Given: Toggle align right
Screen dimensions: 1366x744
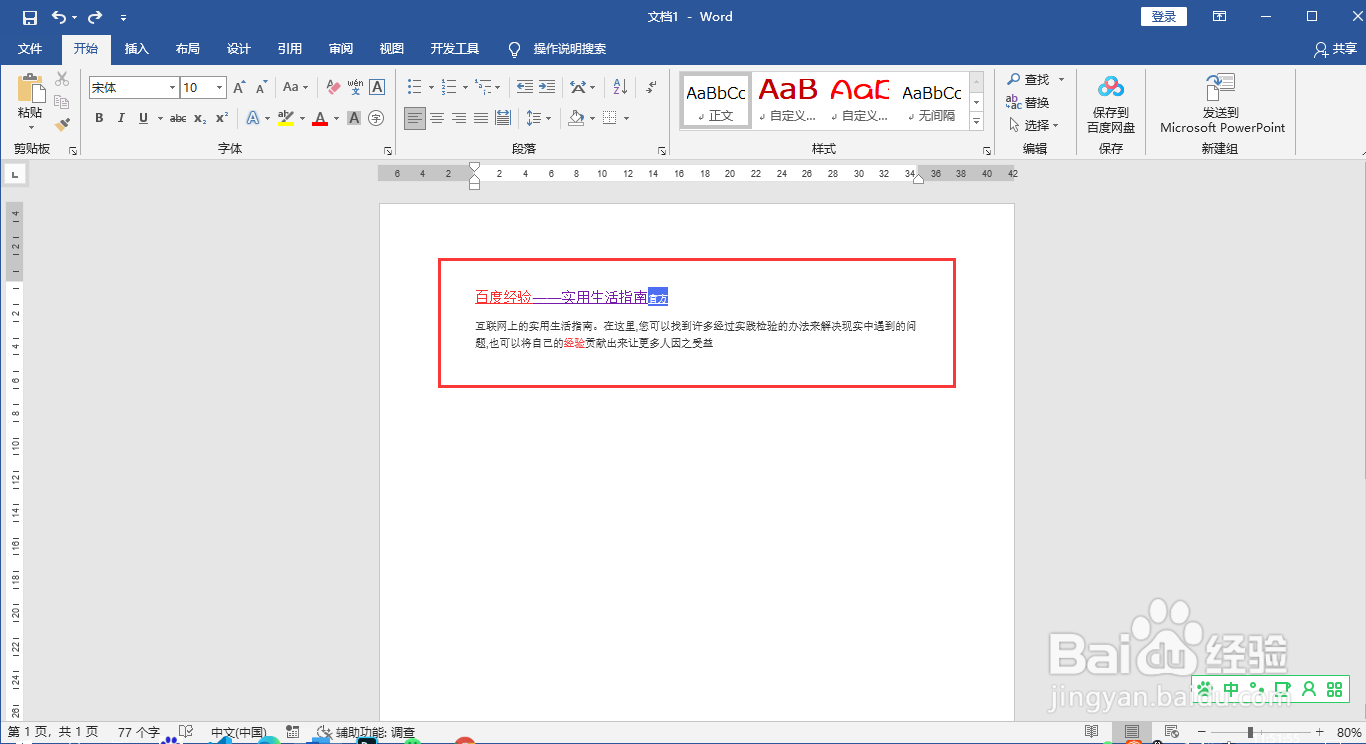Looking at the screenshot, I should click(459, 118).
